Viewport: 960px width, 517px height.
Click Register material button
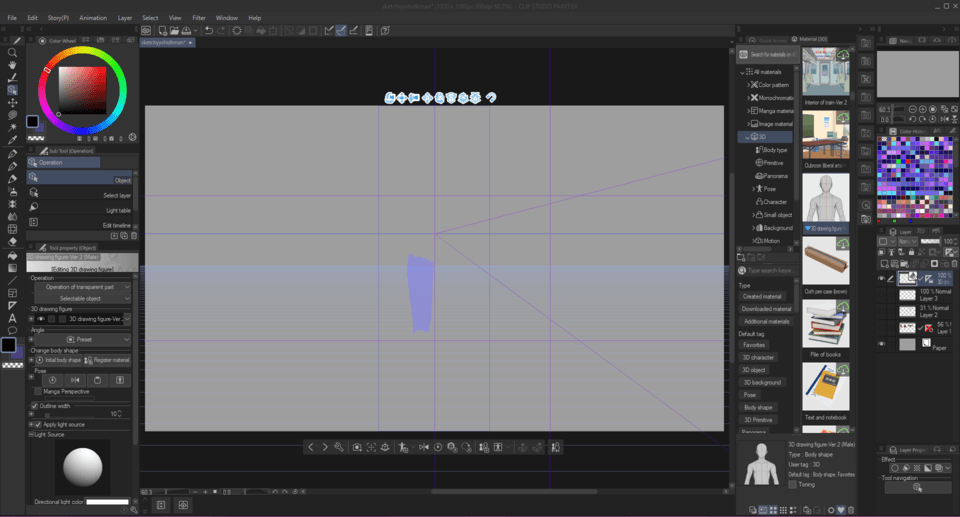click(107, 360)
